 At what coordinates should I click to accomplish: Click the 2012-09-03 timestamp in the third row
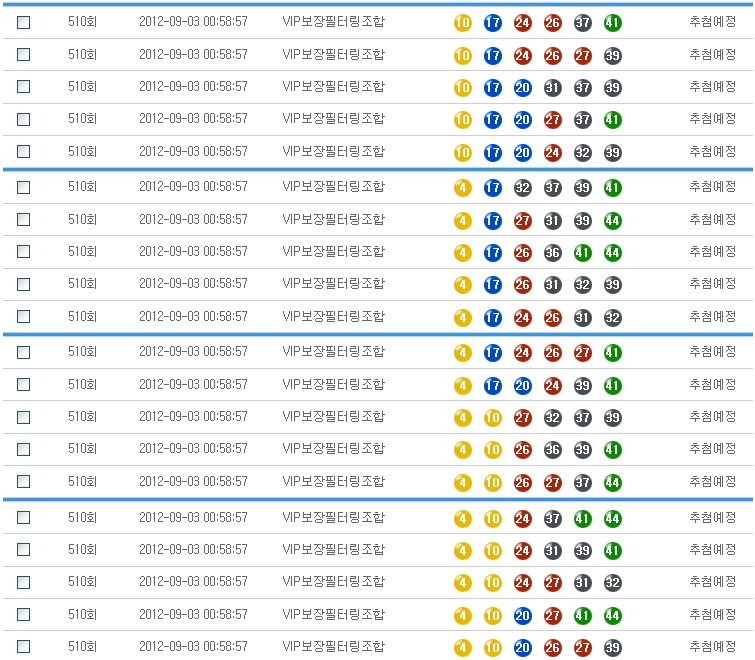tap(193, 87)
